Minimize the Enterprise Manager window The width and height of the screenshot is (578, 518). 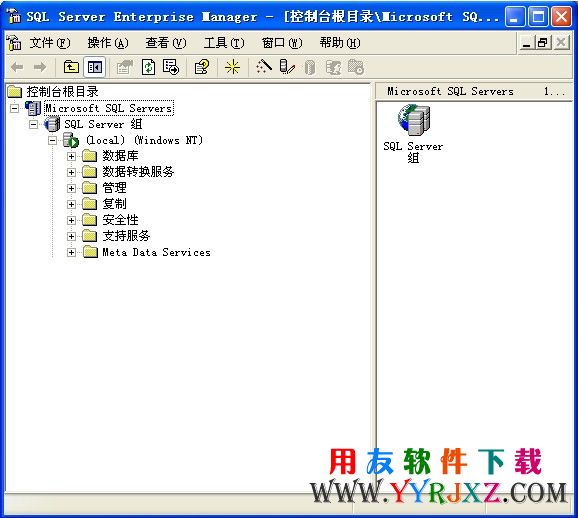point(515,16)
